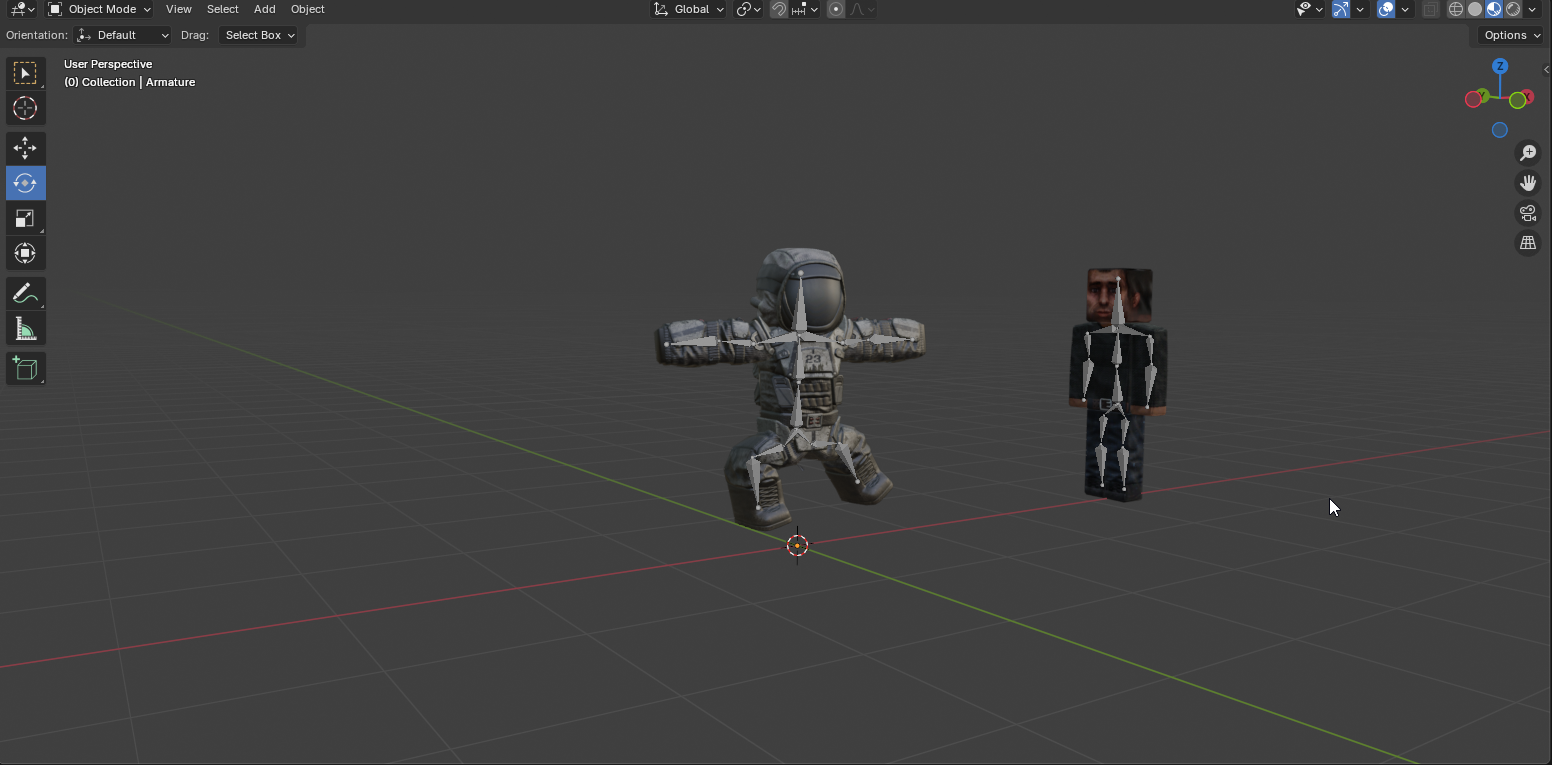Select the Annotate pencil tool
1552x765 pixels.
(x=25, y=293)
